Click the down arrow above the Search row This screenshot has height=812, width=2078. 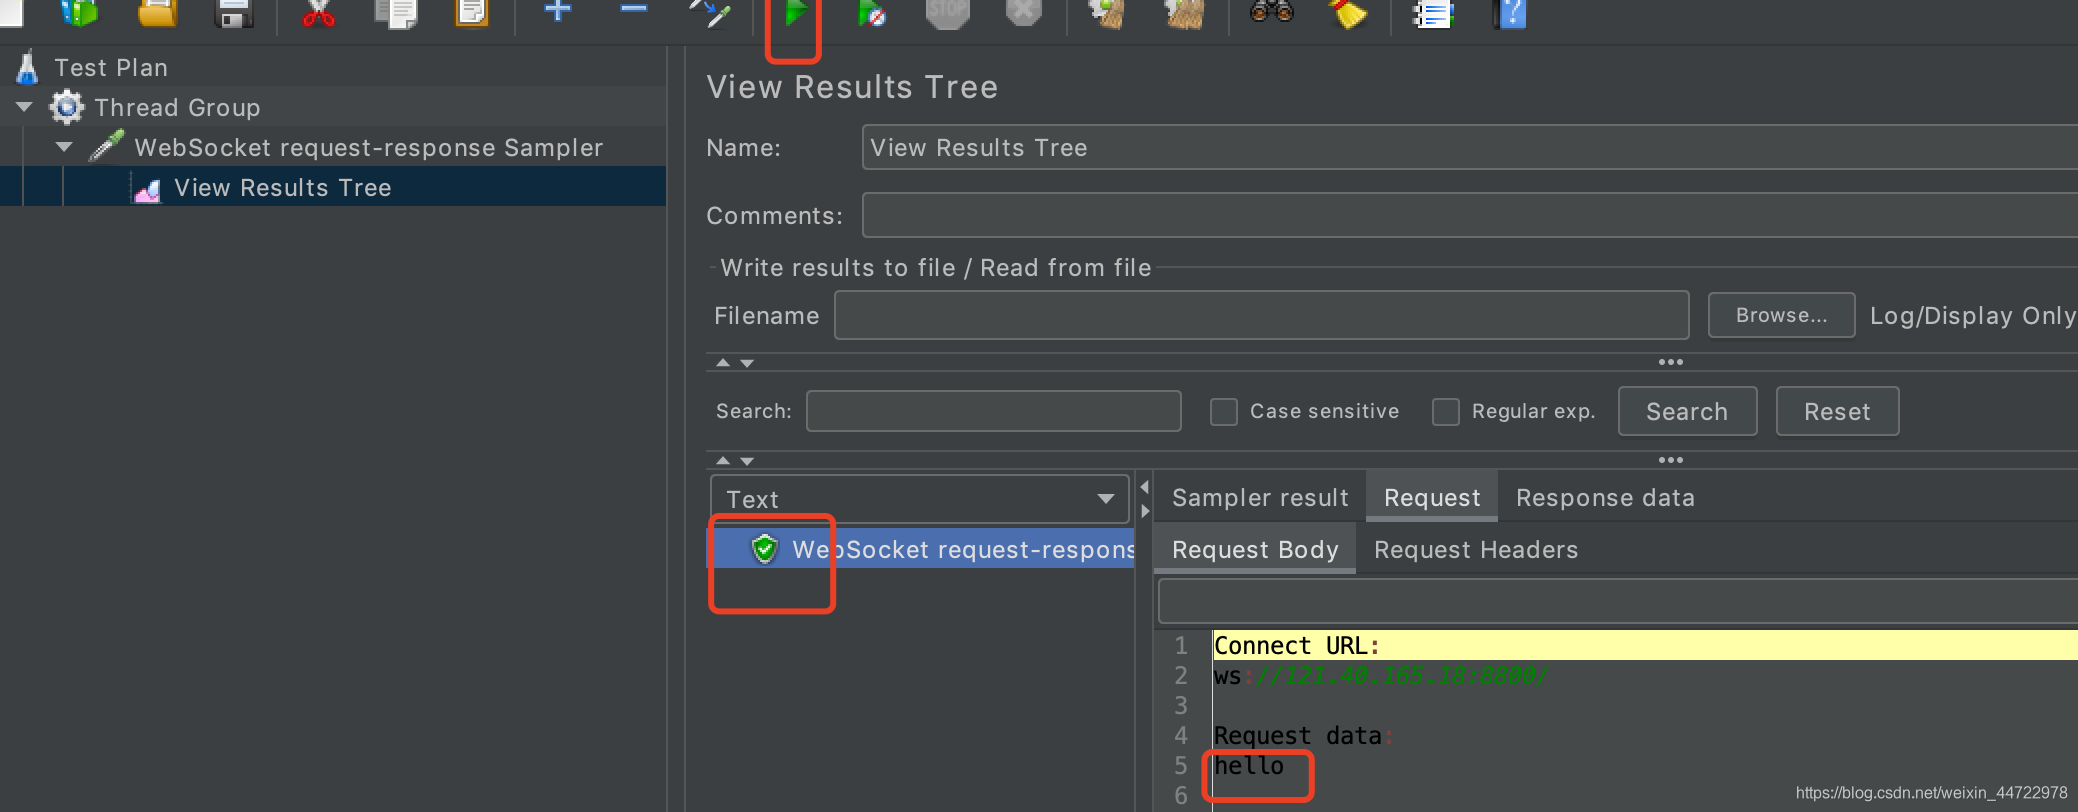pos(747,363)
